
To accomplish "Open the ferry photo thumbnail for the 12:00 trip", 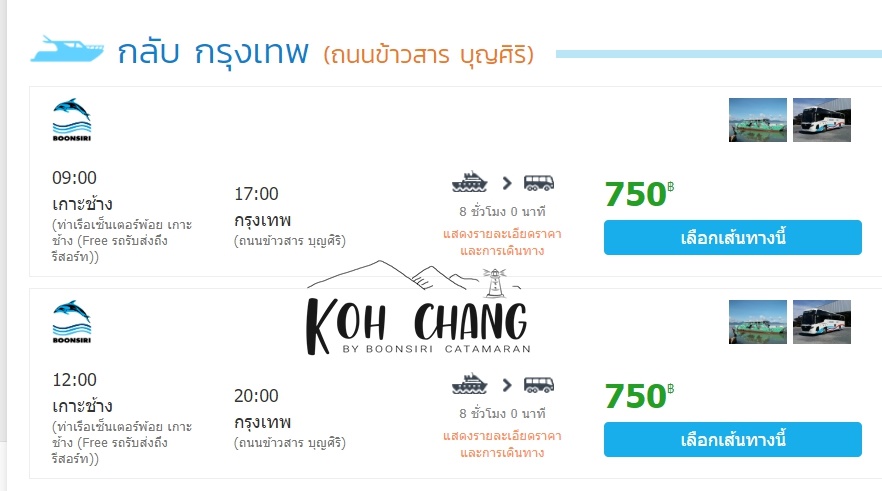I will [758, 321].
